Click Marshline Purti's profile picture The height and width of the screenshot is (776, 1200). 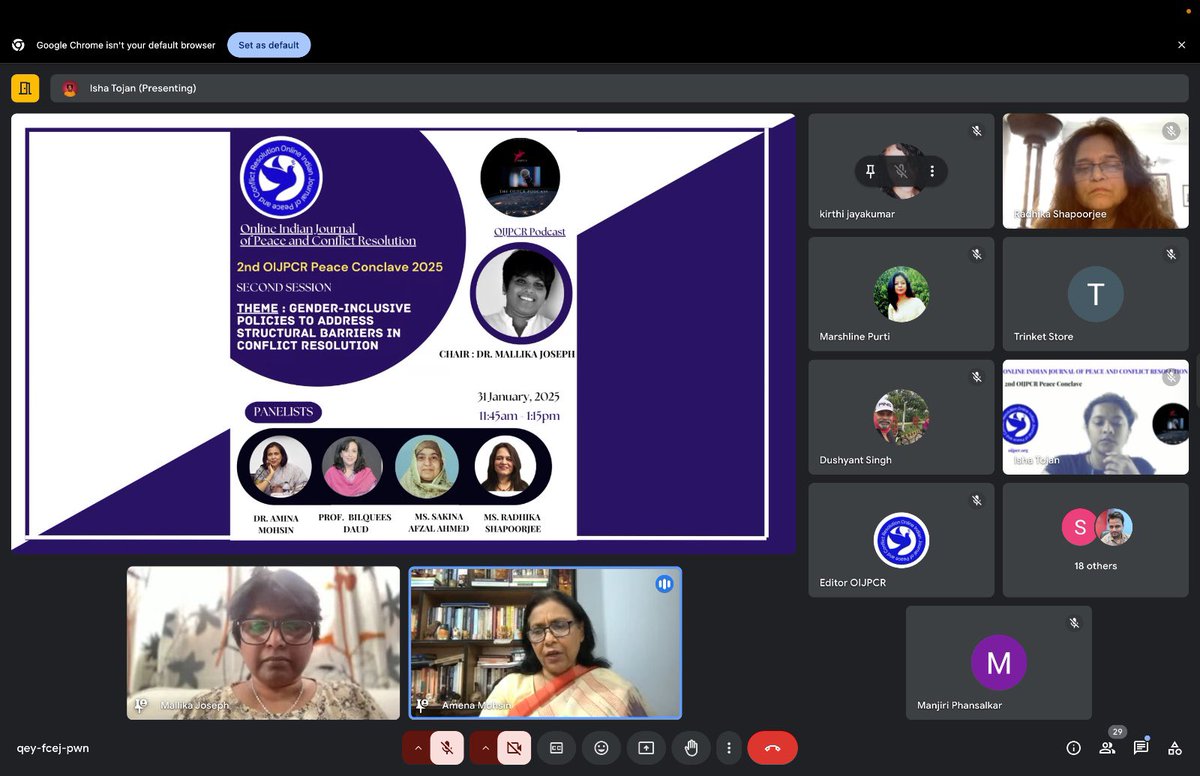coord(901,294)
